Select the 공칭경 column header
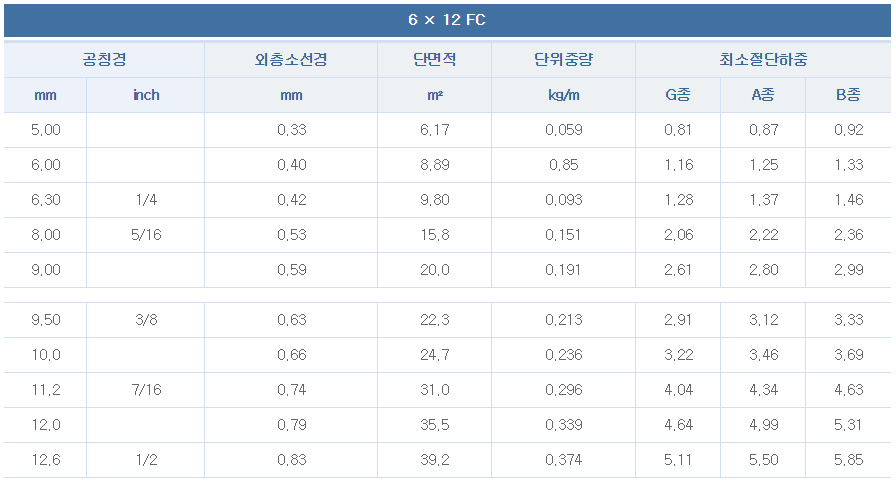The width and height of the screenshot is (896, 484). point(103,59)
